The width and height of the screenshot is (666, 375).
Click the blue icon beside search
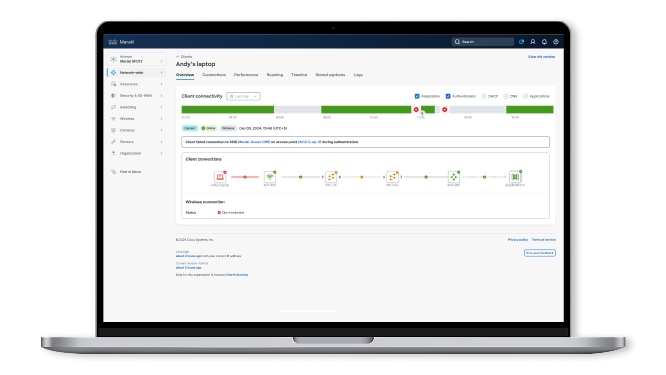point(521,42)
